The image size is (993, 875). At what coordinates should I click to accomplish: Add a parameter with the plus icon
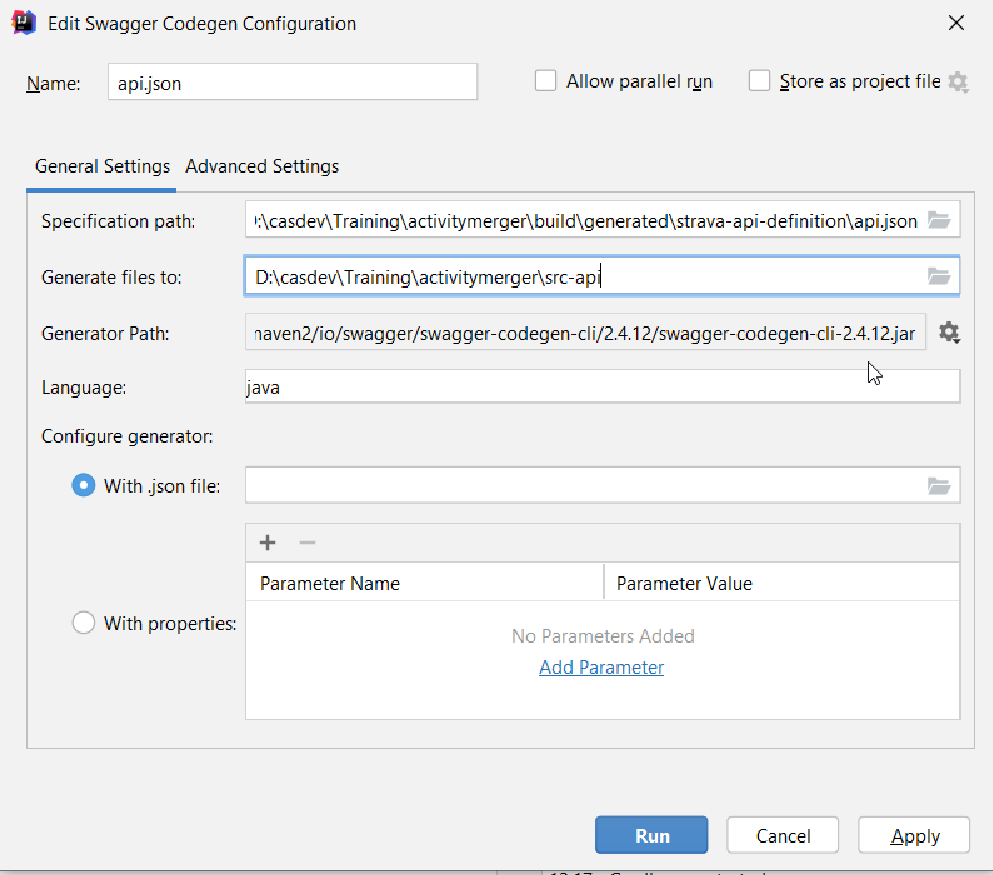(x=267, y=543)
